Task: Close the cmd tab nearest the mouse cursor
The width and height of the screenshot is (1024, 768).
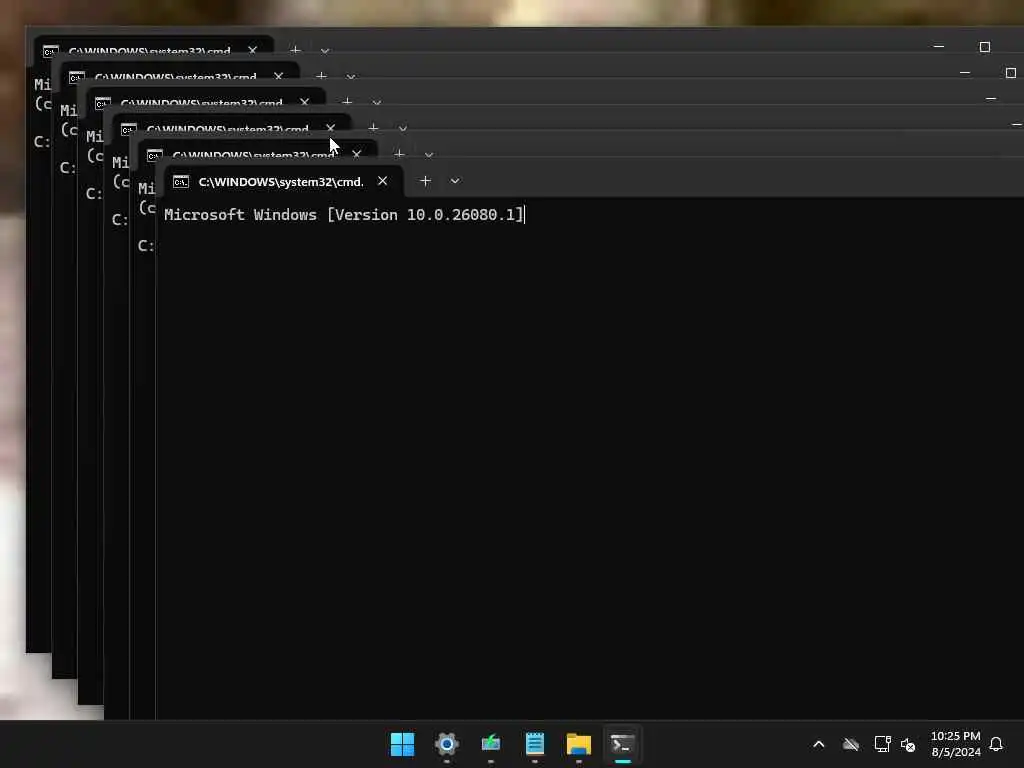Action: coord(330,129)
